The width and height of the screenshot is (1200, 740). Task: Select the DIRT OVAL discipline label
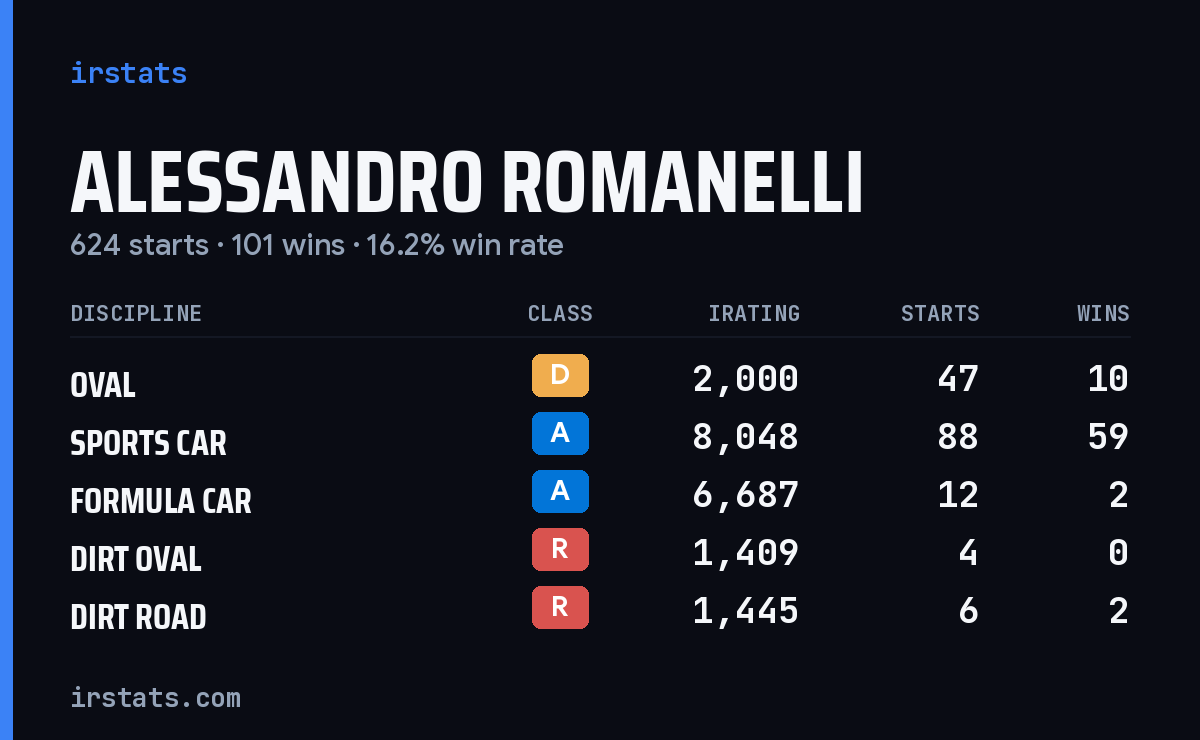click(x=136, y=559)
